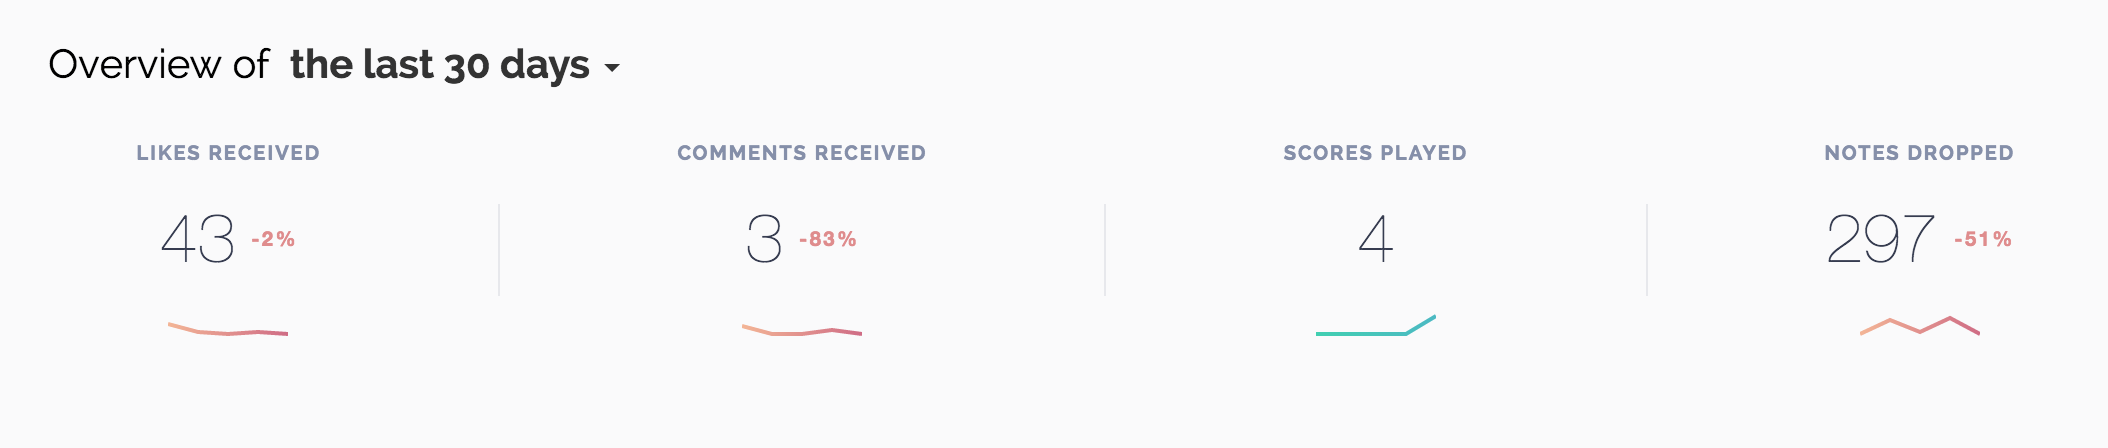
Task: Click the -83% comments change indicator
Action: [828, 239]
